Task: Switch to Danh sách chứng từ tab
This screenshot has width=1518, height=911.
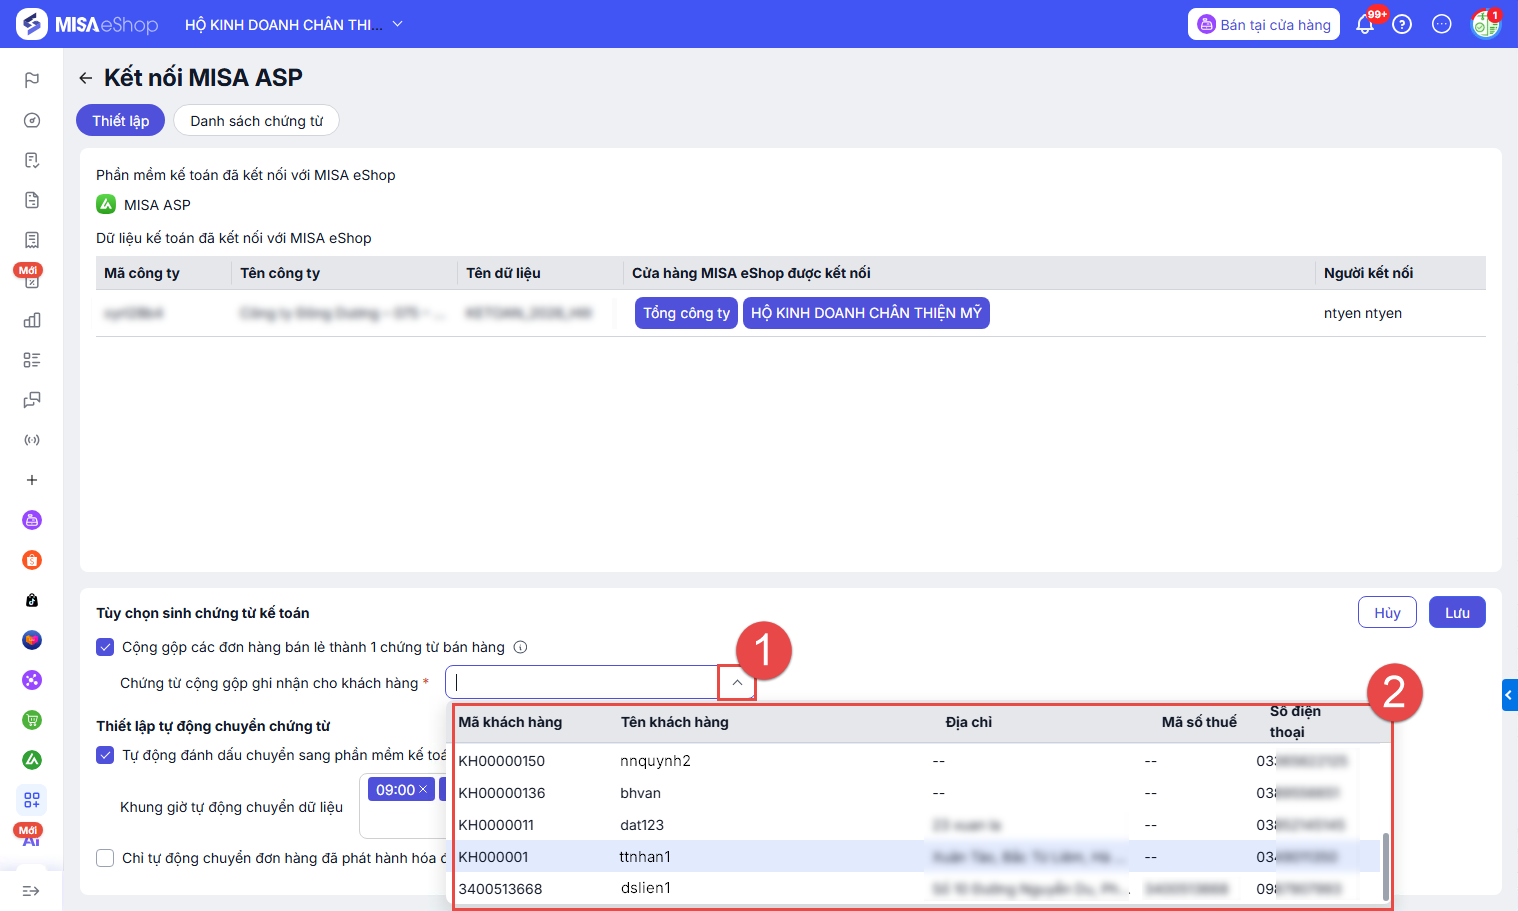Action: pos(257,121)
